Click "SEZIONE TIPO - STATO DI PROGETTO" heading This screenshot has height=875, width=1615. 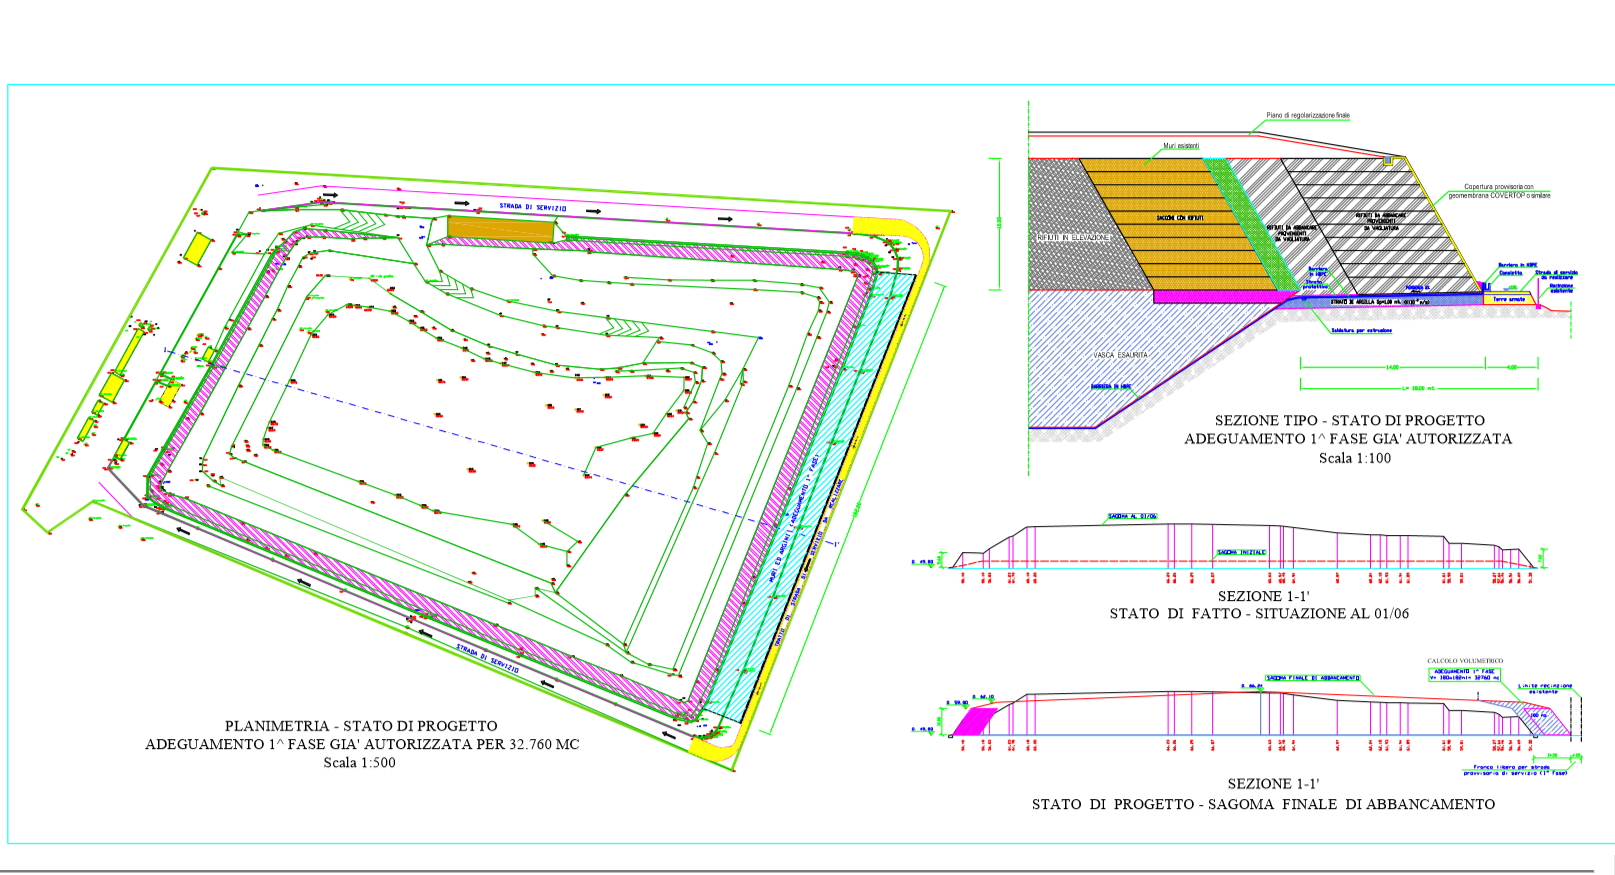(x=1349, y=421)
